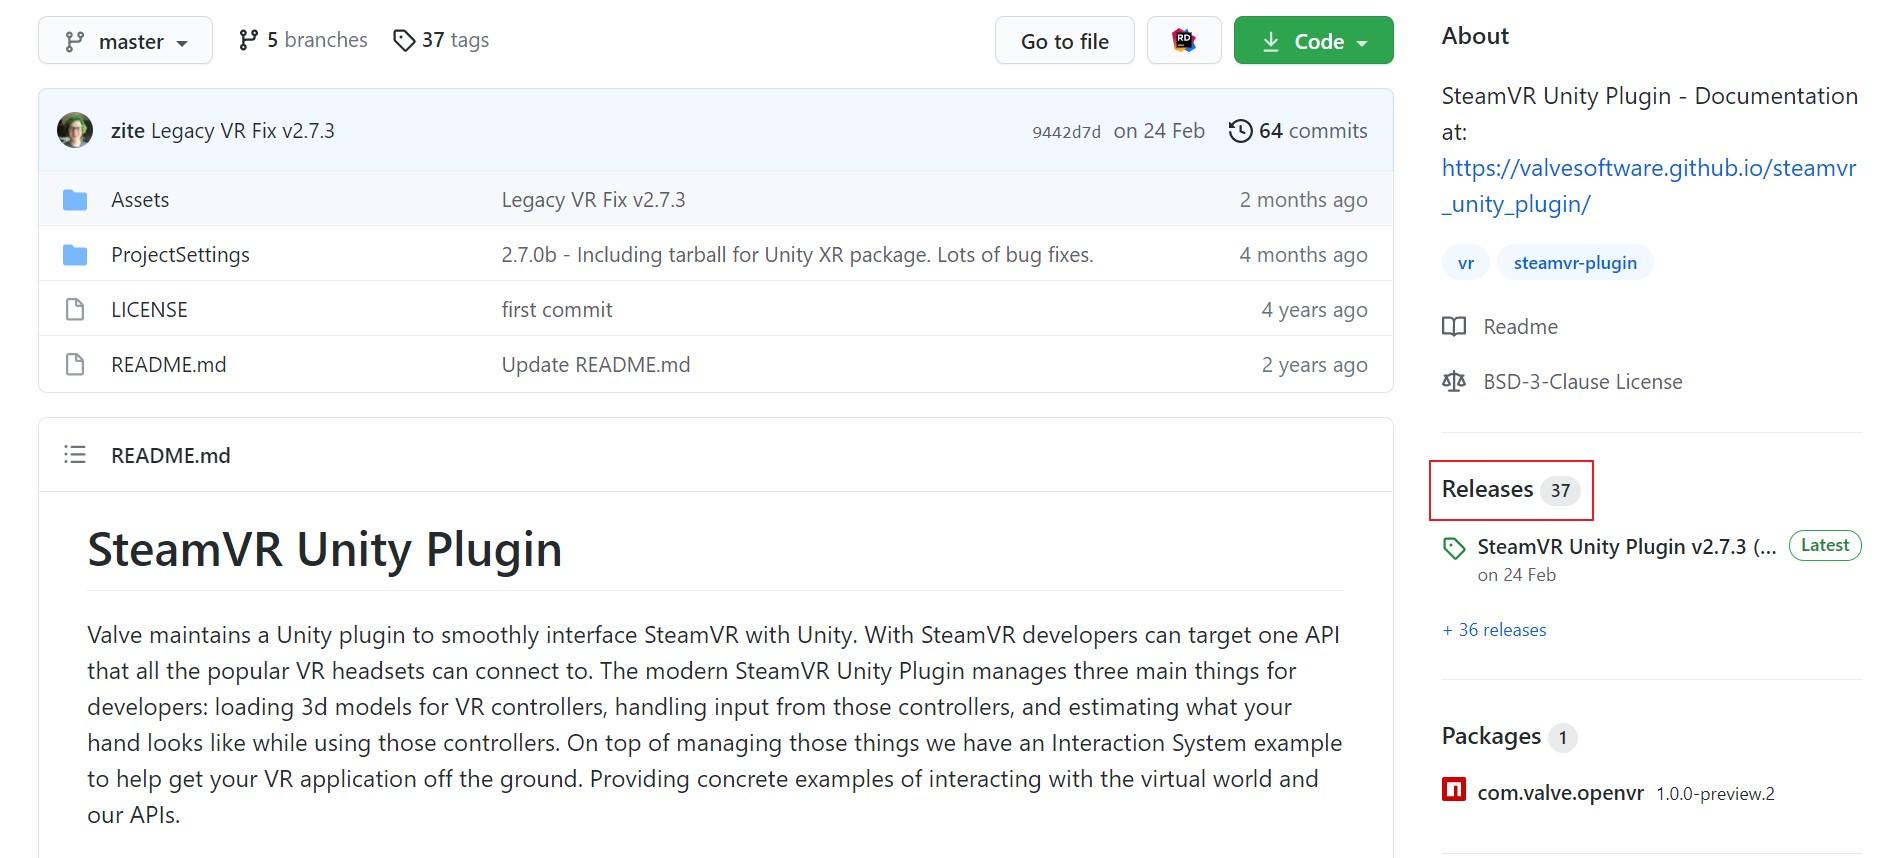Click the Rider IDE open icon
Image resolution: width=1892 pixels, height=858 pixels.
pyautogui.click(x=1184, y=41)
